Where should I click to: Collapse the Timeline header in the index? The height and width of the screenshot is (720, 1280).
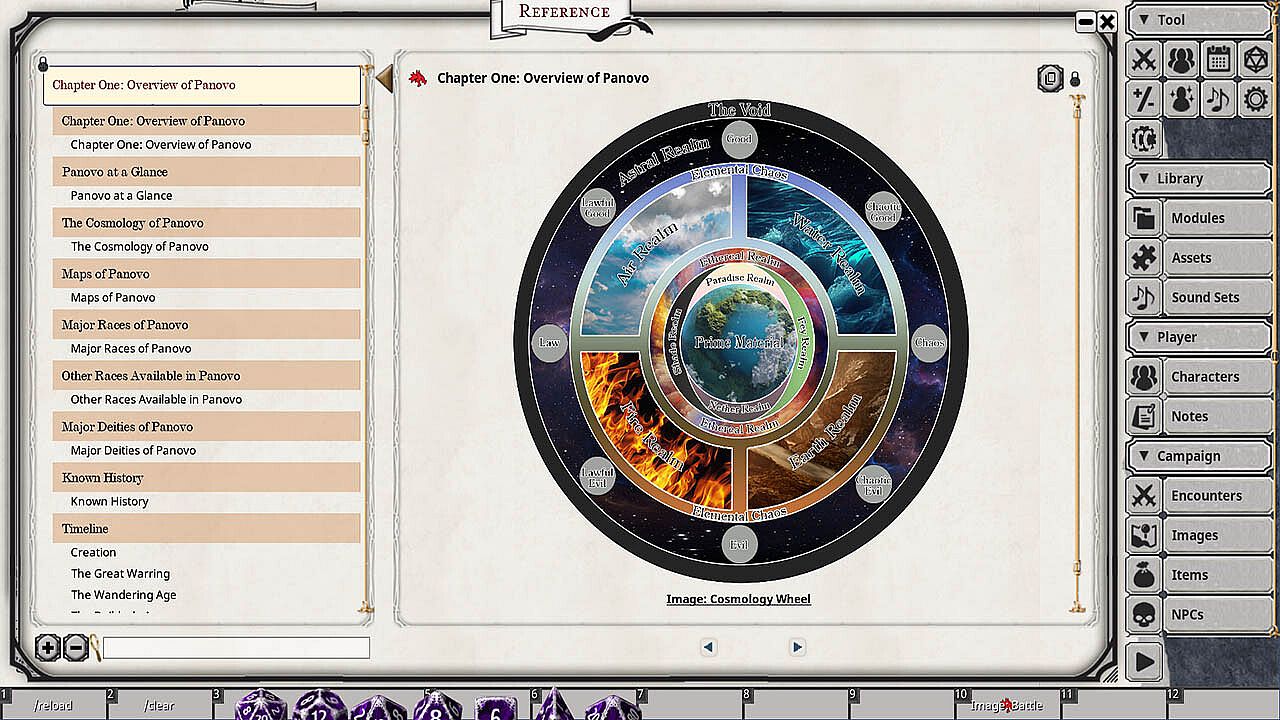point(206,528)
